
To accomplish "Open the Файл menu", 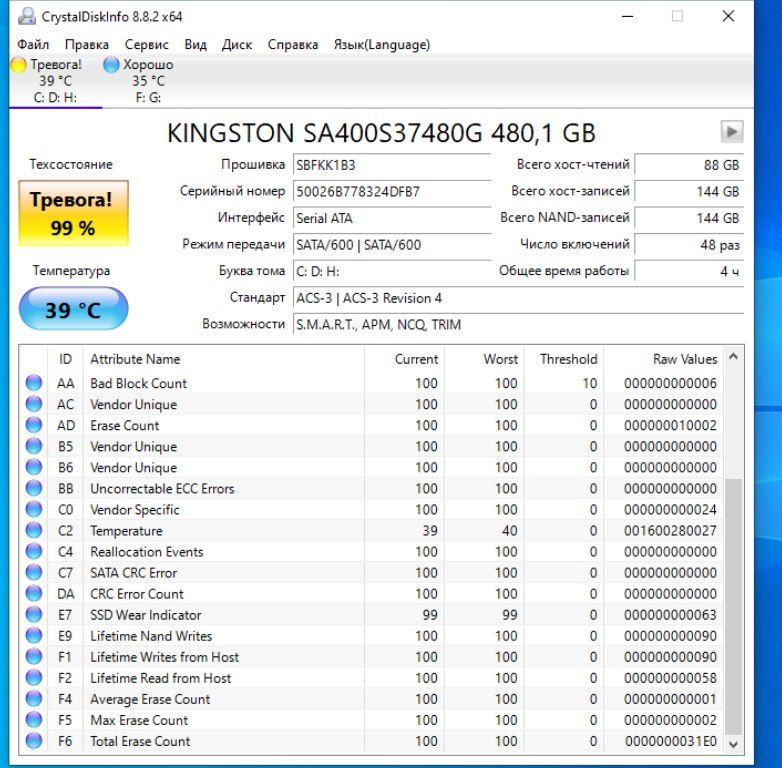I will 33,44.
